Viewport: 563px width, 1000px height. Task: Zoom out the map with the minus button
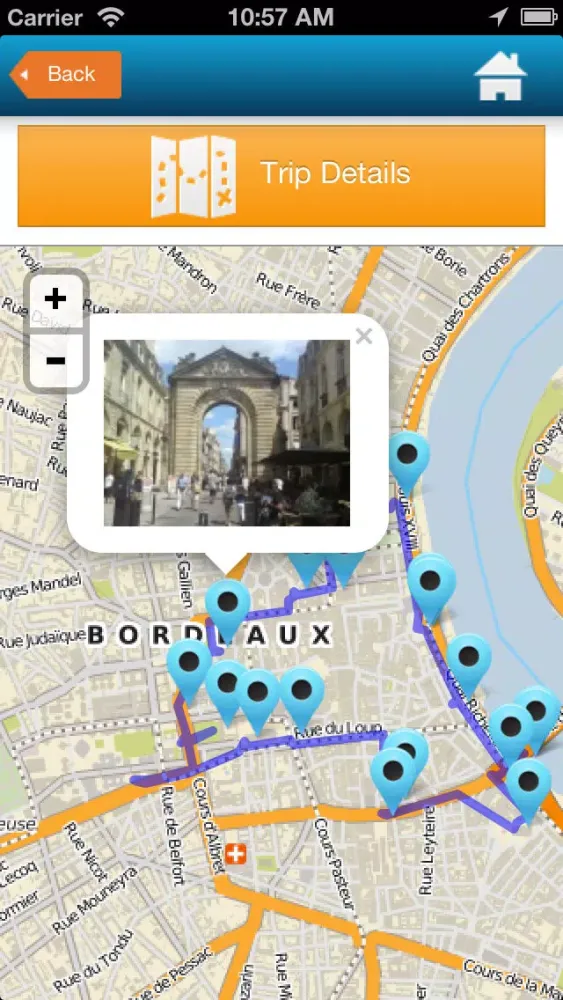coord(55,361)
